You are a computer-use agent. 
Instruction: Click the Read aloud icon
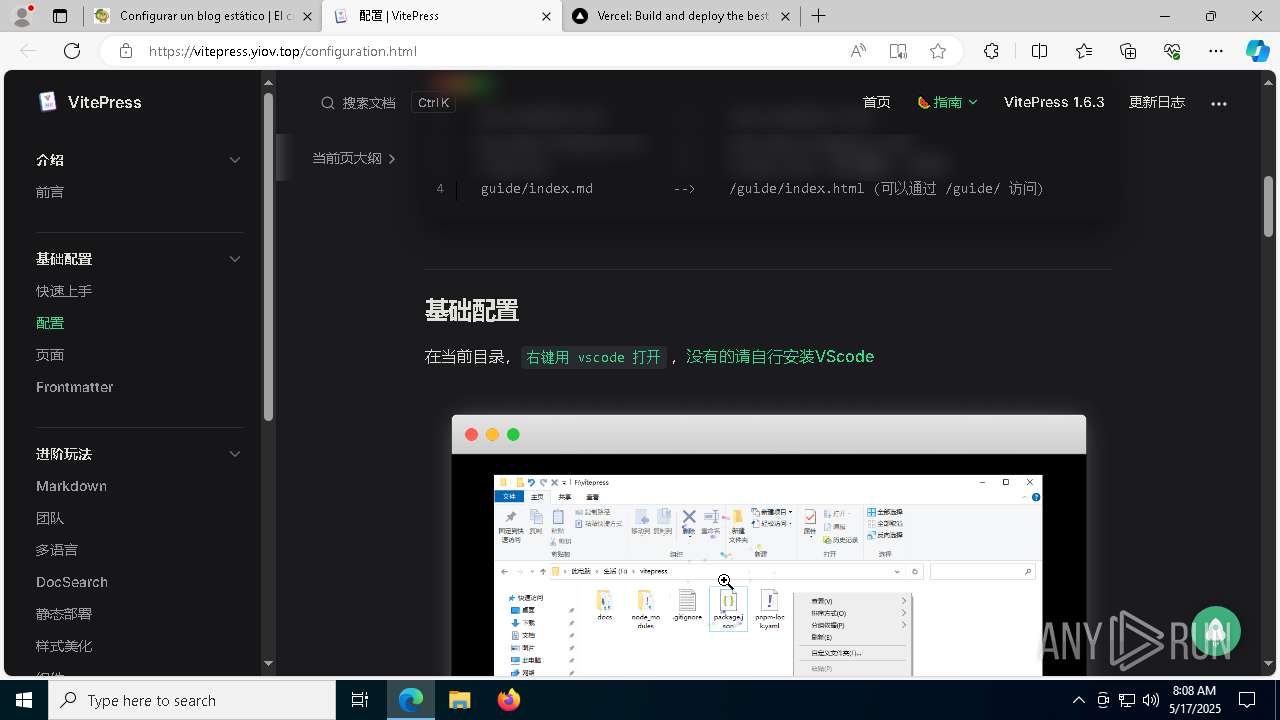pos(858,51)
